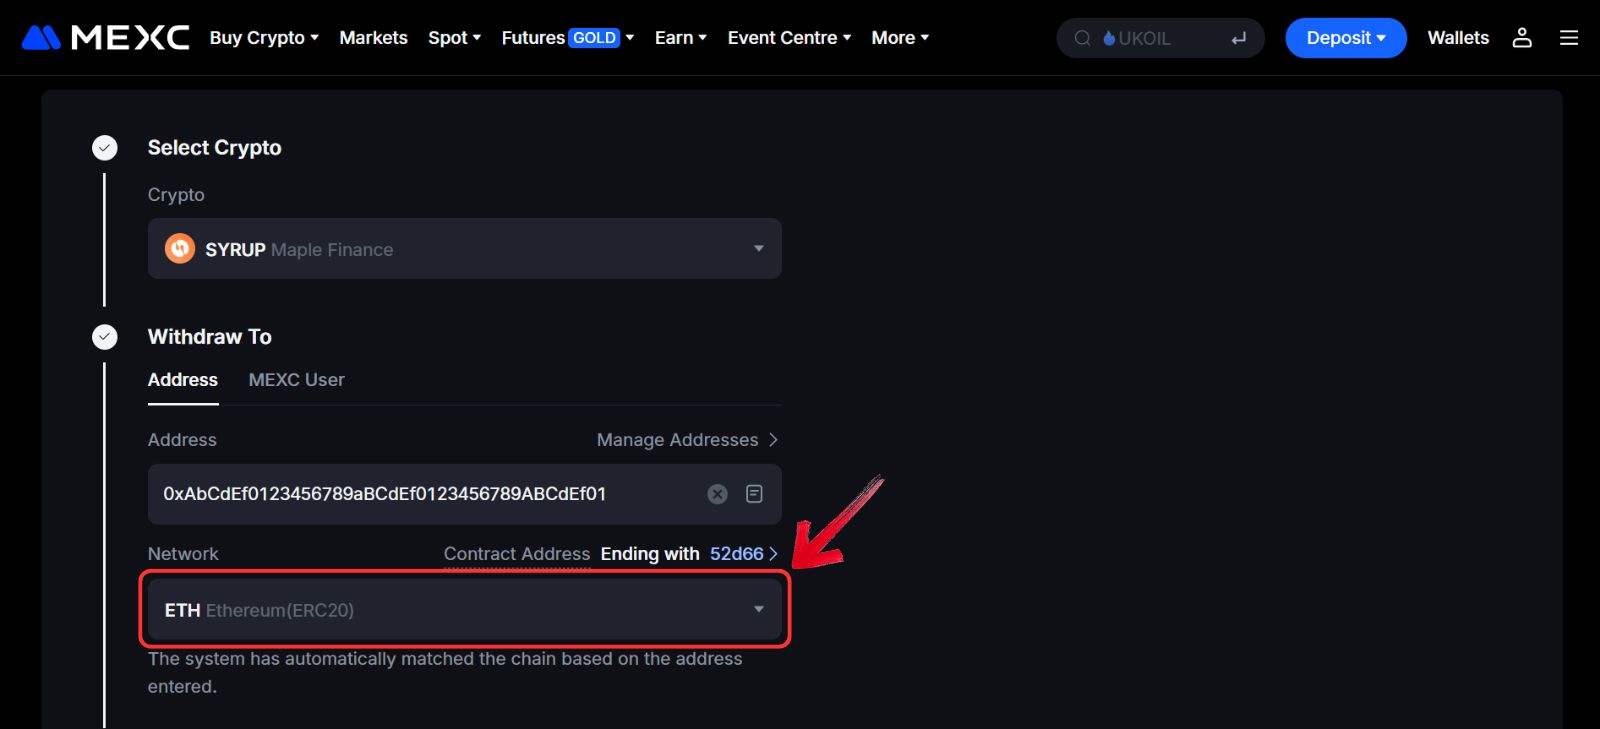Open contract address ending 52d66
Viewport: 1600px width, 729px height.
click(x=742, y=554)
